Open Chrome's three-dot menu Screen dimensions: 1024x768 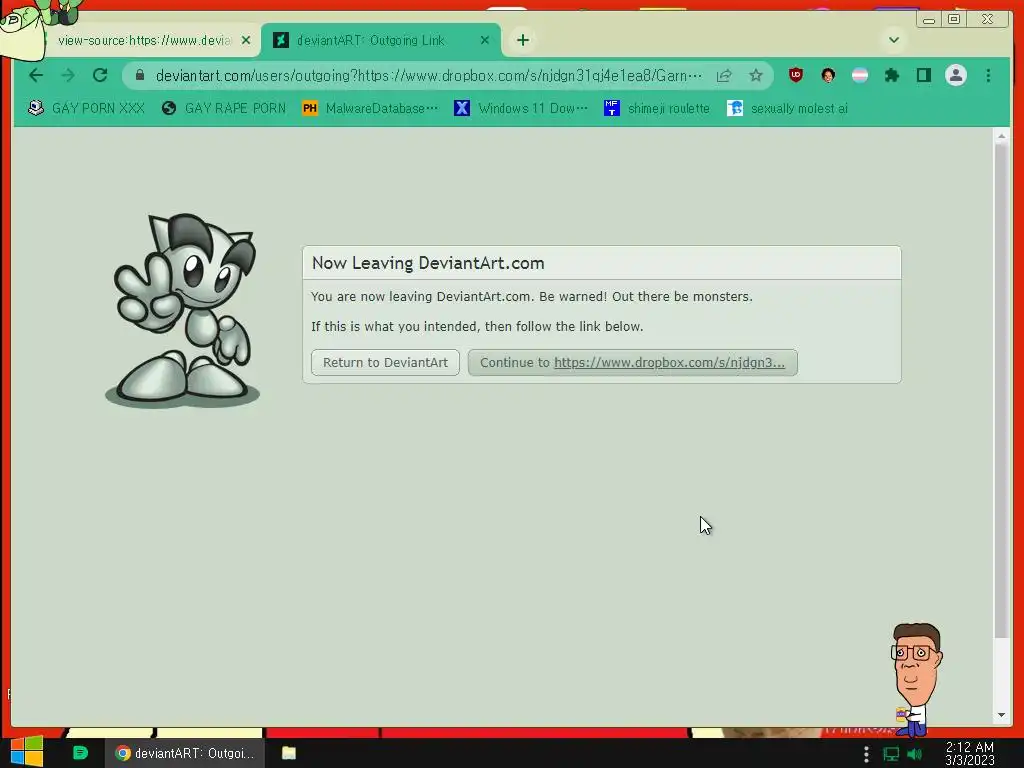click(988, 75)
